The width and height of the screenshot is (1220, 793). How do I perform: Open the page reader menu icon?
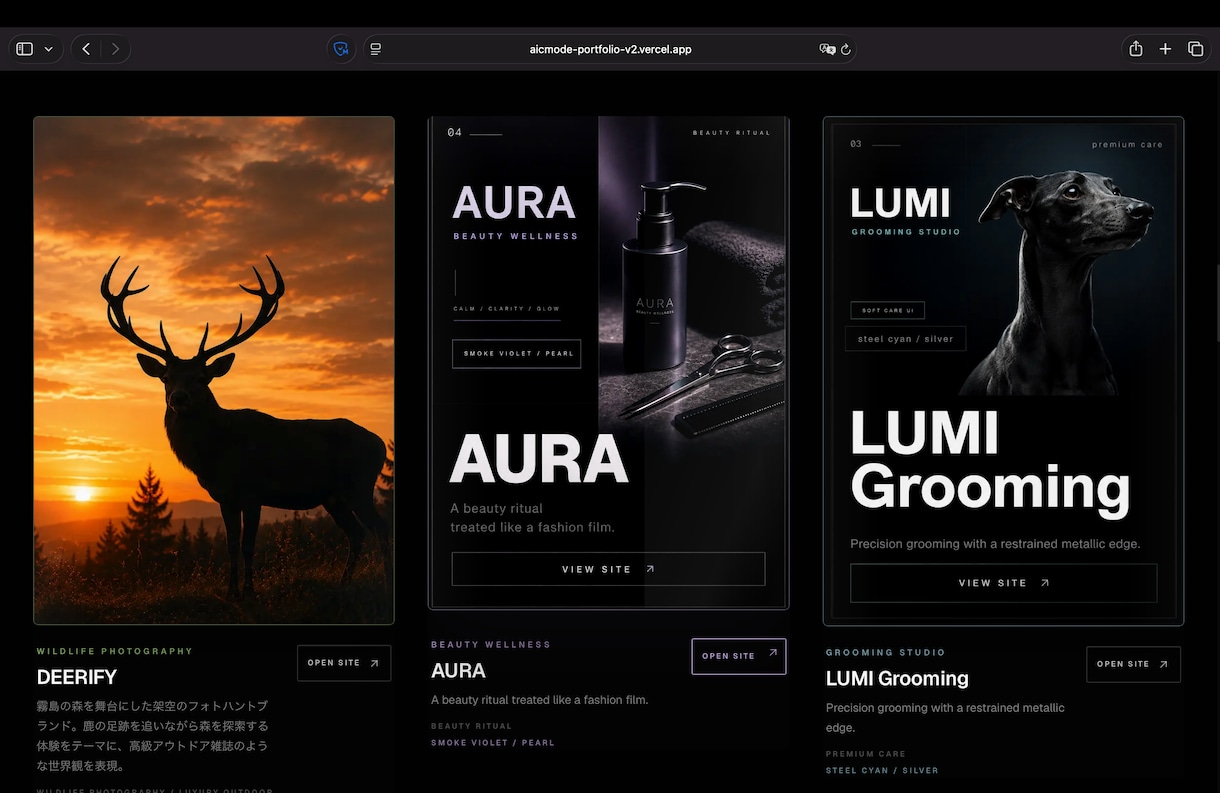pos(376,49)
